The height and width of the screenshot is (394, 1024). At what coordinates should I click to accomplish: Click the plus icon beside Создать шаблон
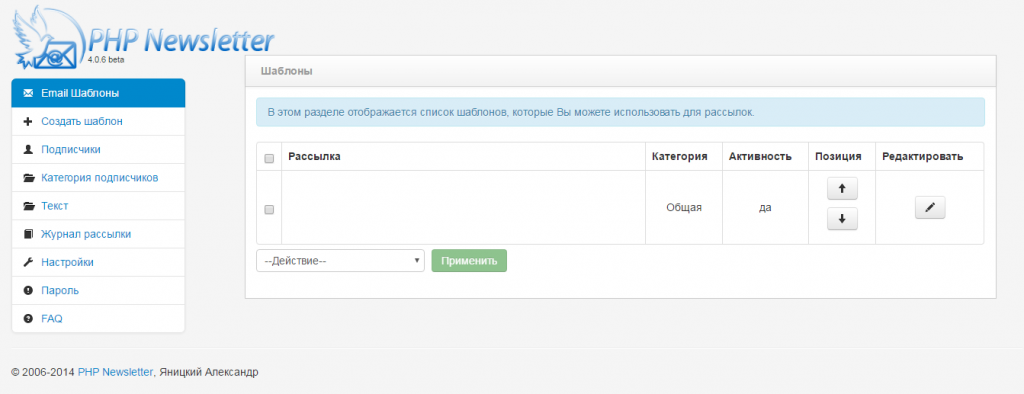pyautogui.click(x=28, y=122)
